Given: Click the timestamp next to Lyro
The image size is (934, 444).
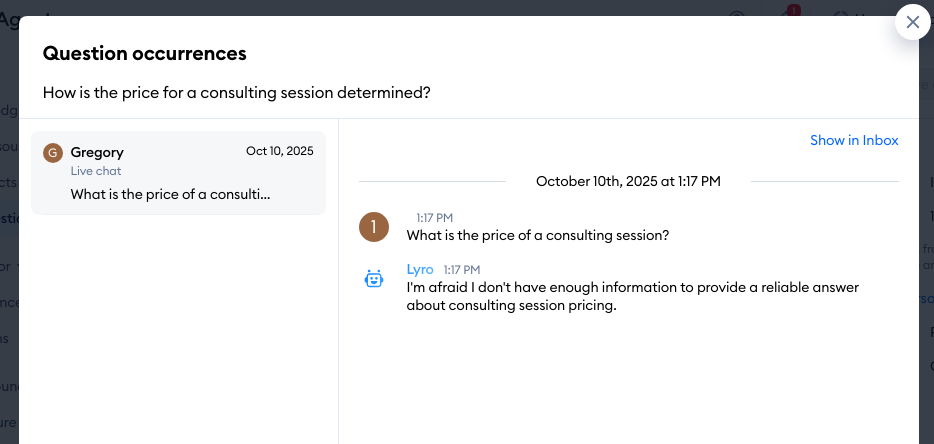Looking at the screenshot, I should [462, 270].
